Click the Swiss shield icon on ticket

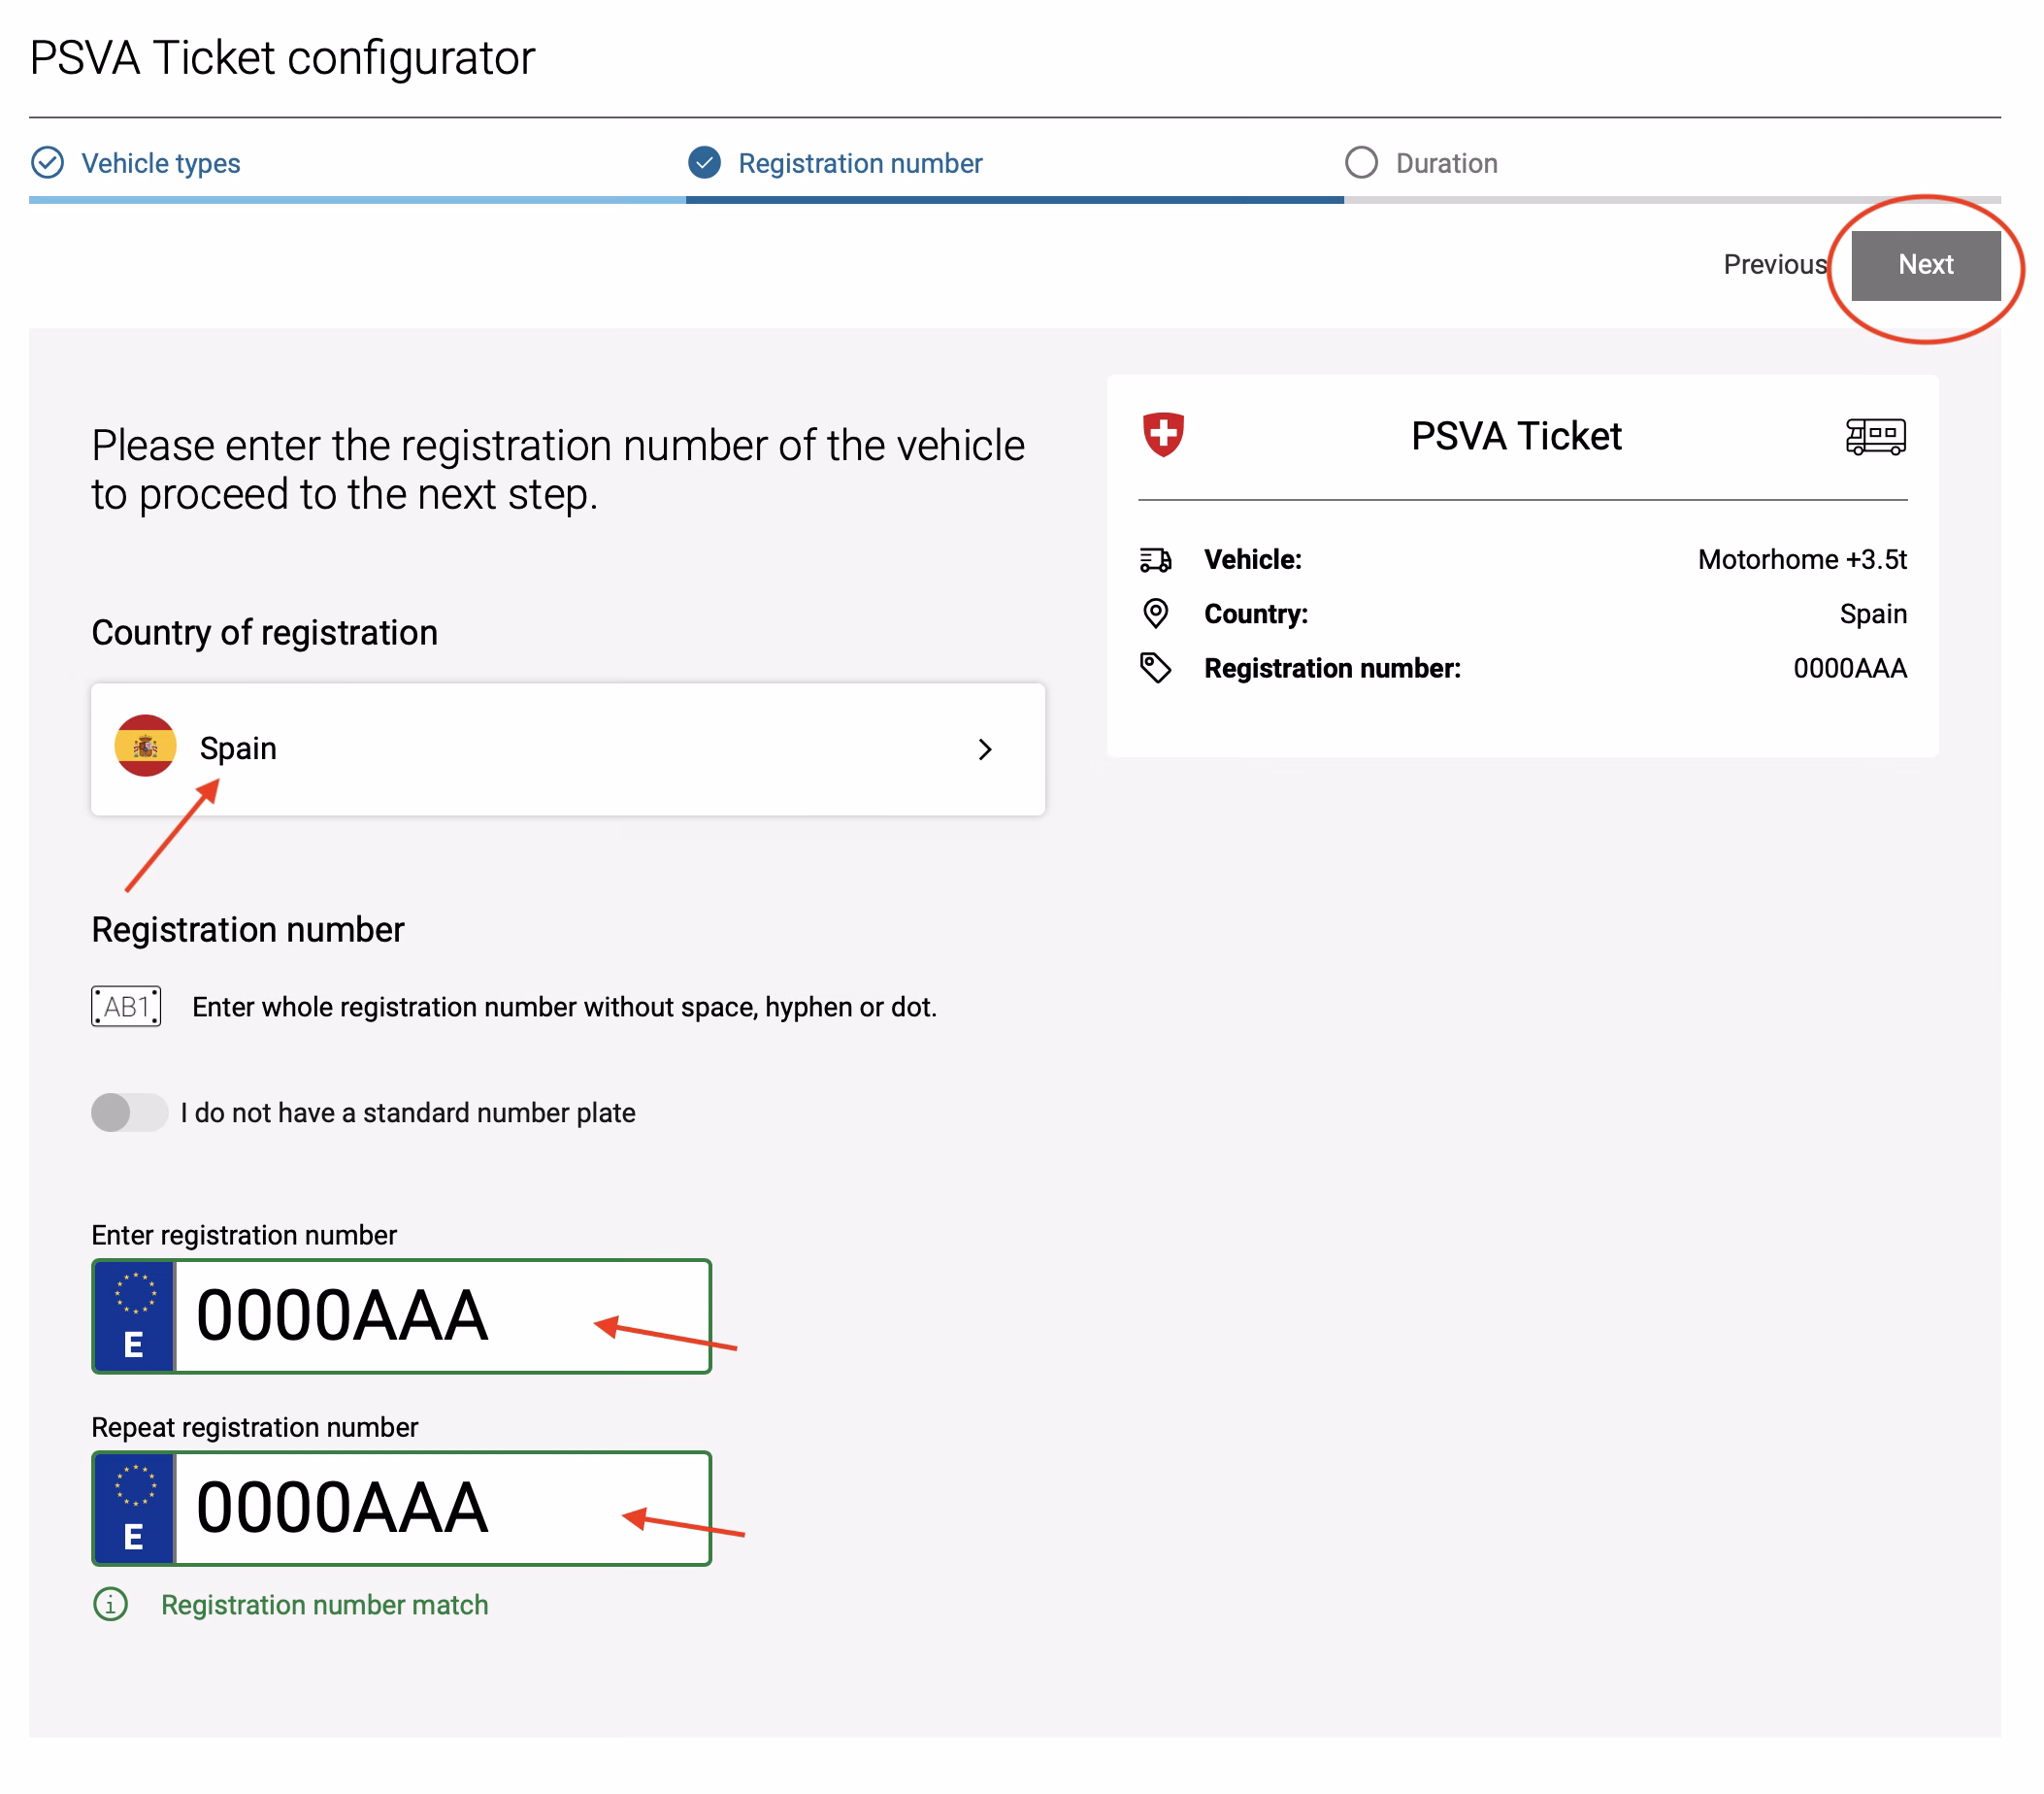tap(1163, 435)
